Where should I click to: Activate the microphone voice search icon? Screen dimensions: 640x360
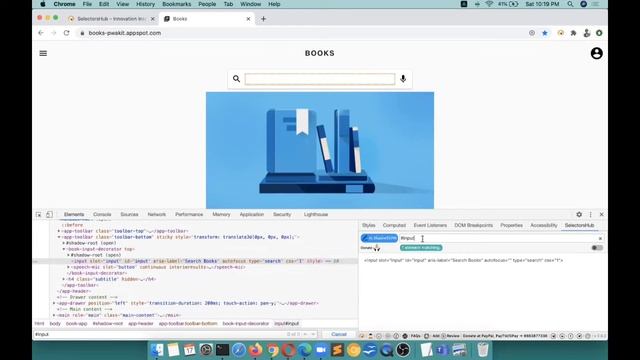click(x=403, y=79)
